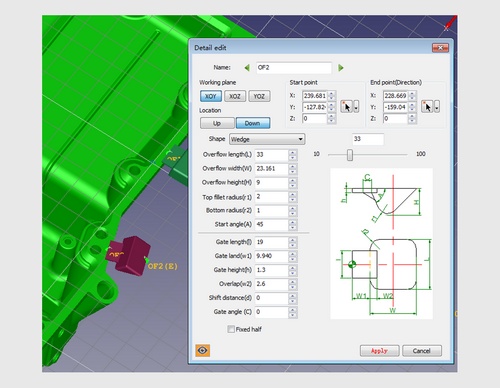Click the Gate height(h) spinner arrows
This screenshot has height=388, width=500.
click(x=293, y=270)
